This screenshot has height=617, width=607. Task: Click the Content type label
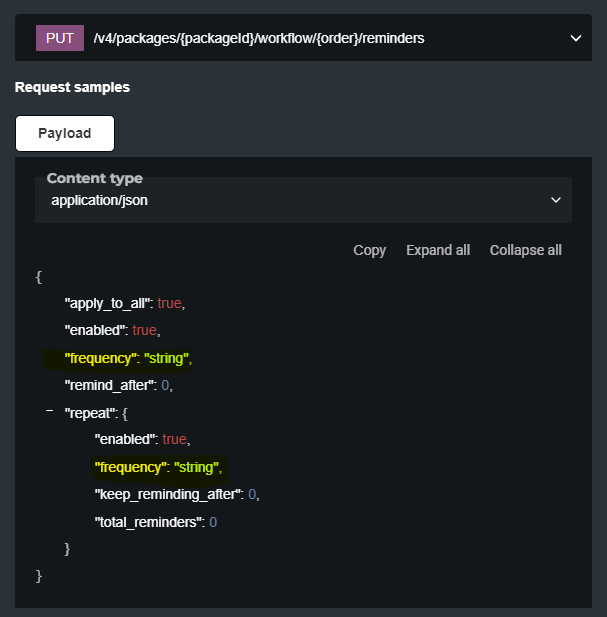pyautogui.click(x=95, y=178)
